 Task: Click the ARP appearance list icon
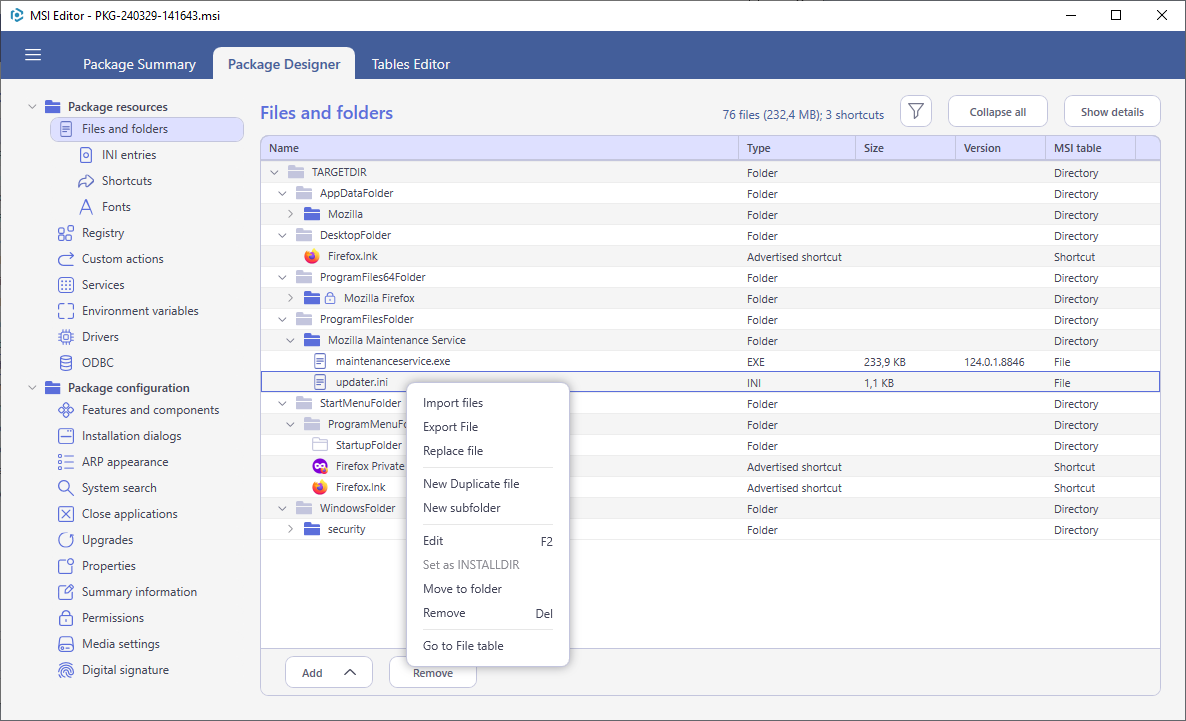pos(66,462)
